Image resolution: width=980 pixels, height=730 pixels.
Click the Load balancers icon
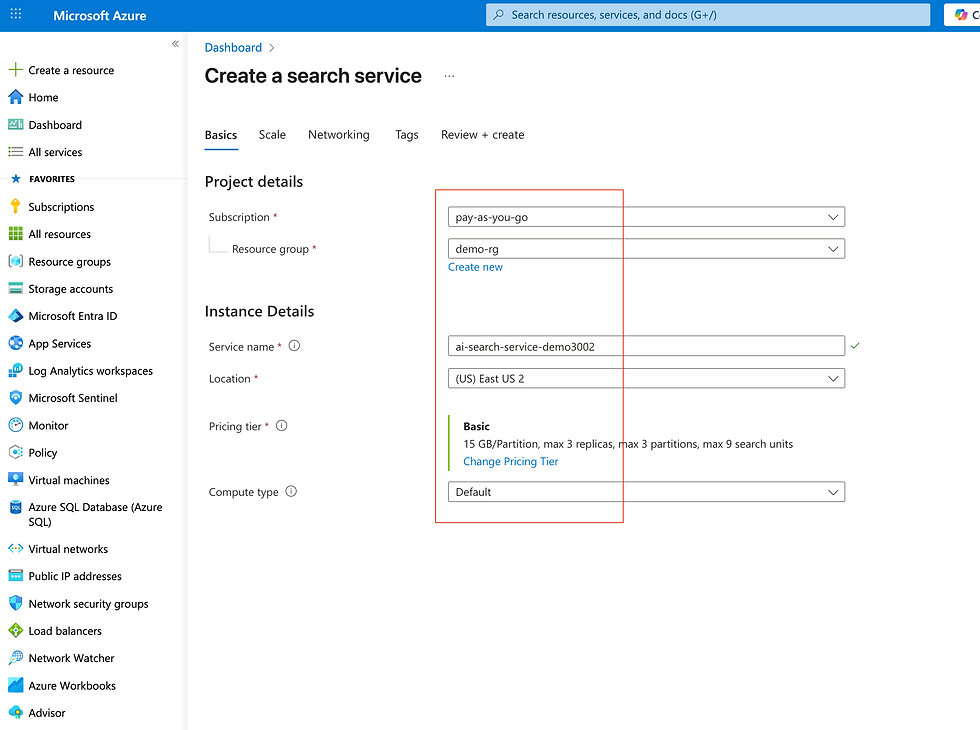pos(15,631)
